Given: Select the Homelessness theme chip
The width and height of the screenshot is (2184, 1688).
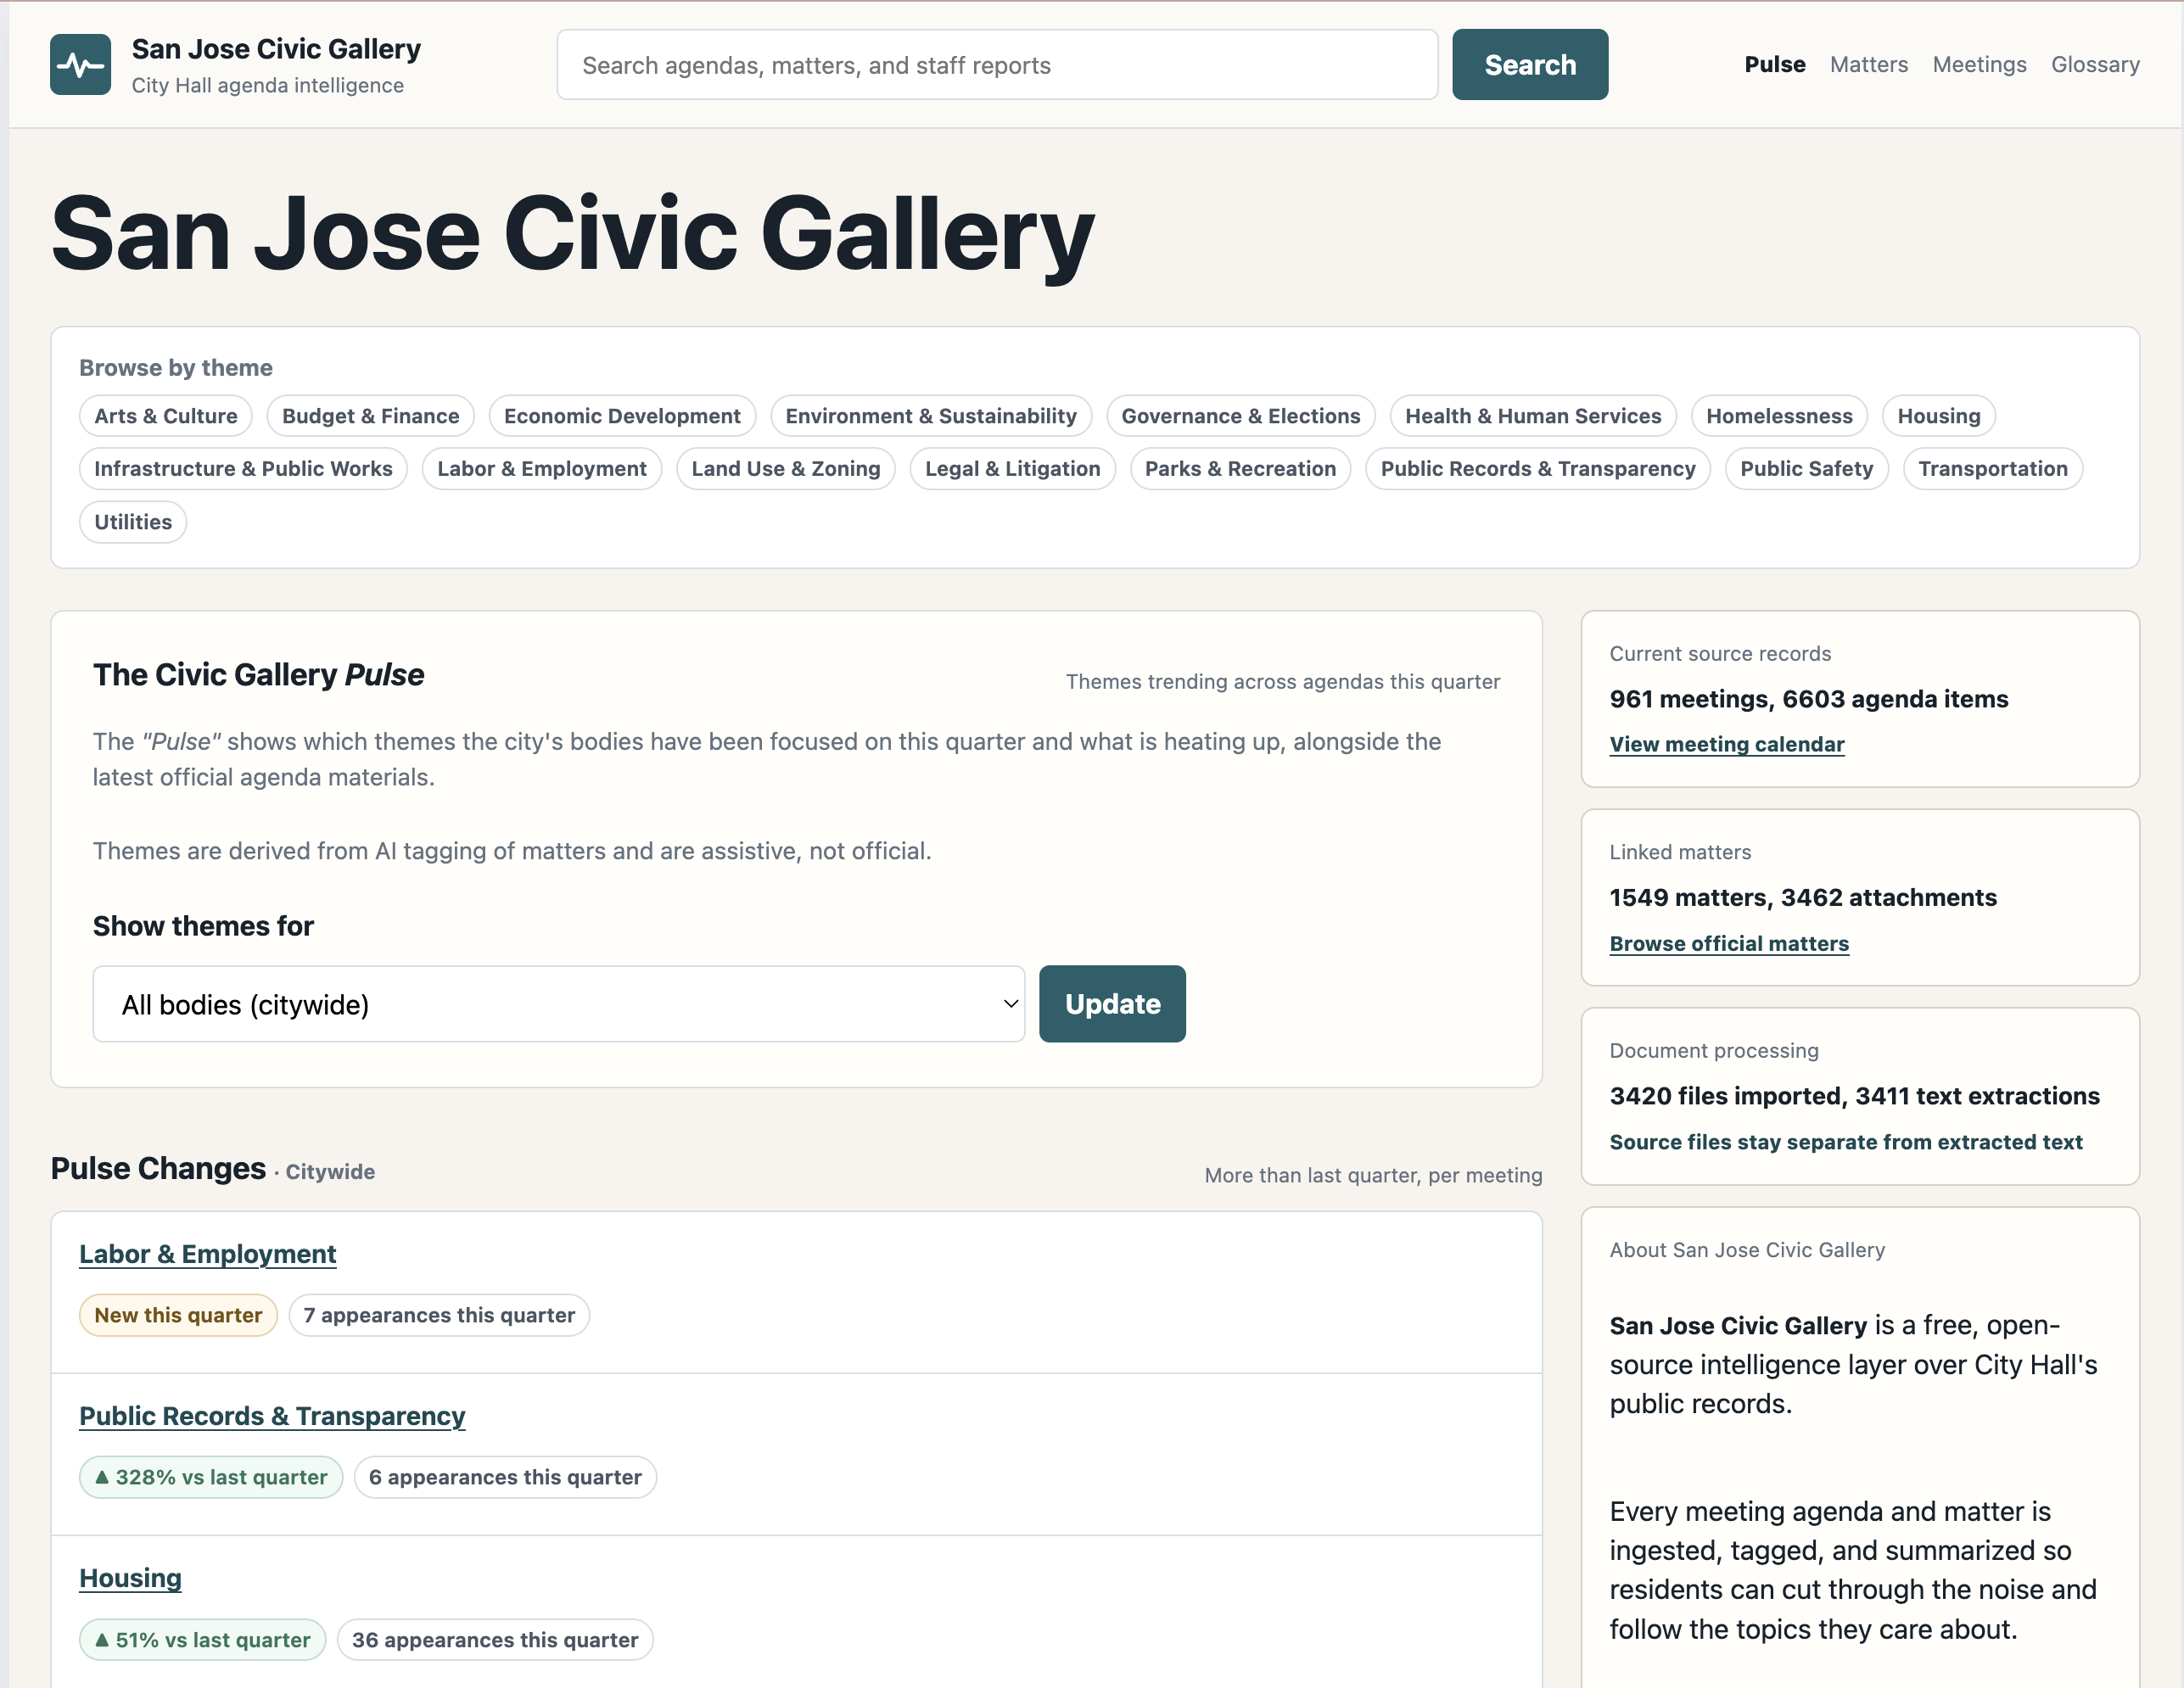Looking at the screenshot, I should 1779,416.
